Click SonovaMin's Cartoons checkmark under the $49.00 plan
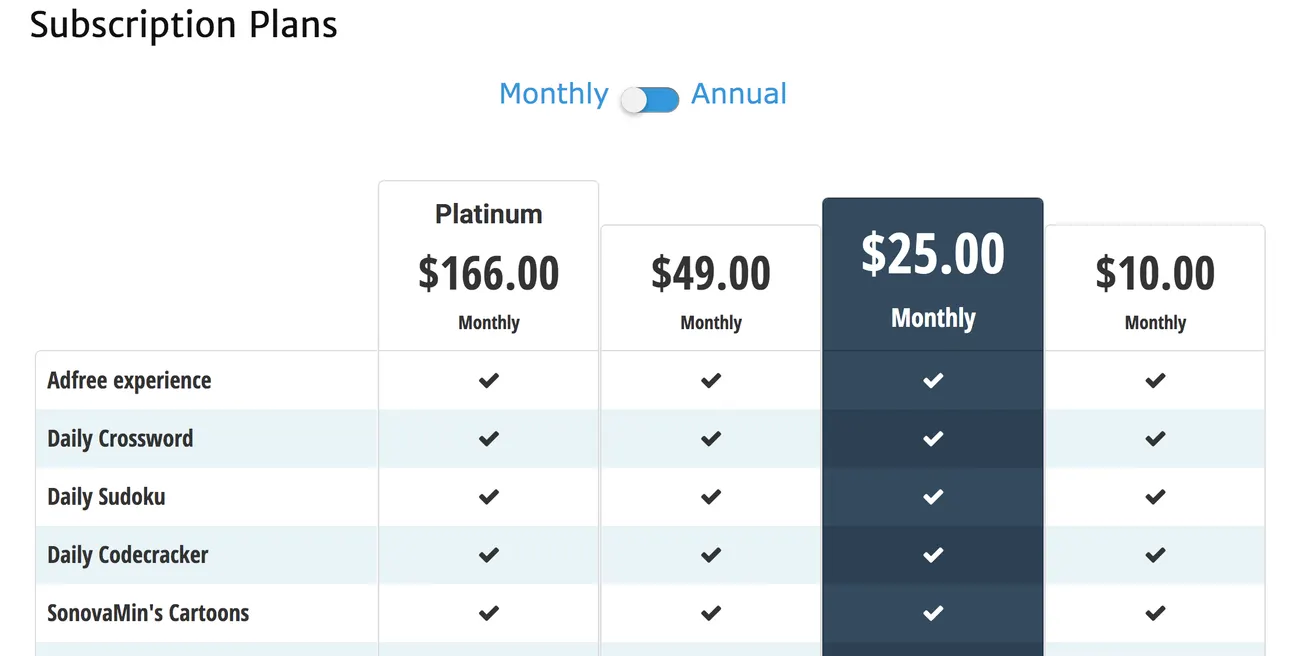Image resolution: width=1304 pixels, height=656 pixels. pos(710,613)
